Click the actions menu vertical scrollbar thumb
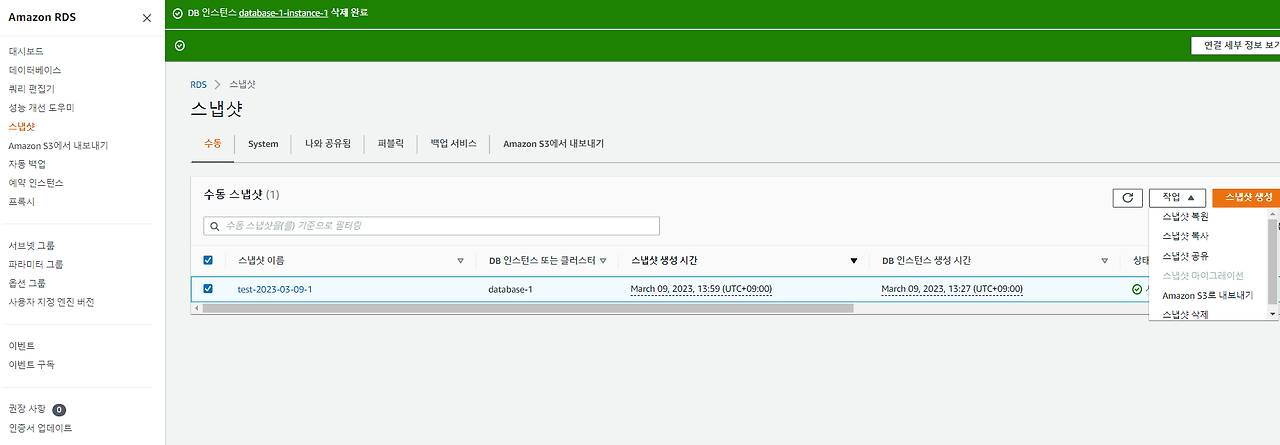Screen dimensions: 1280x445 pos(1273,262)
